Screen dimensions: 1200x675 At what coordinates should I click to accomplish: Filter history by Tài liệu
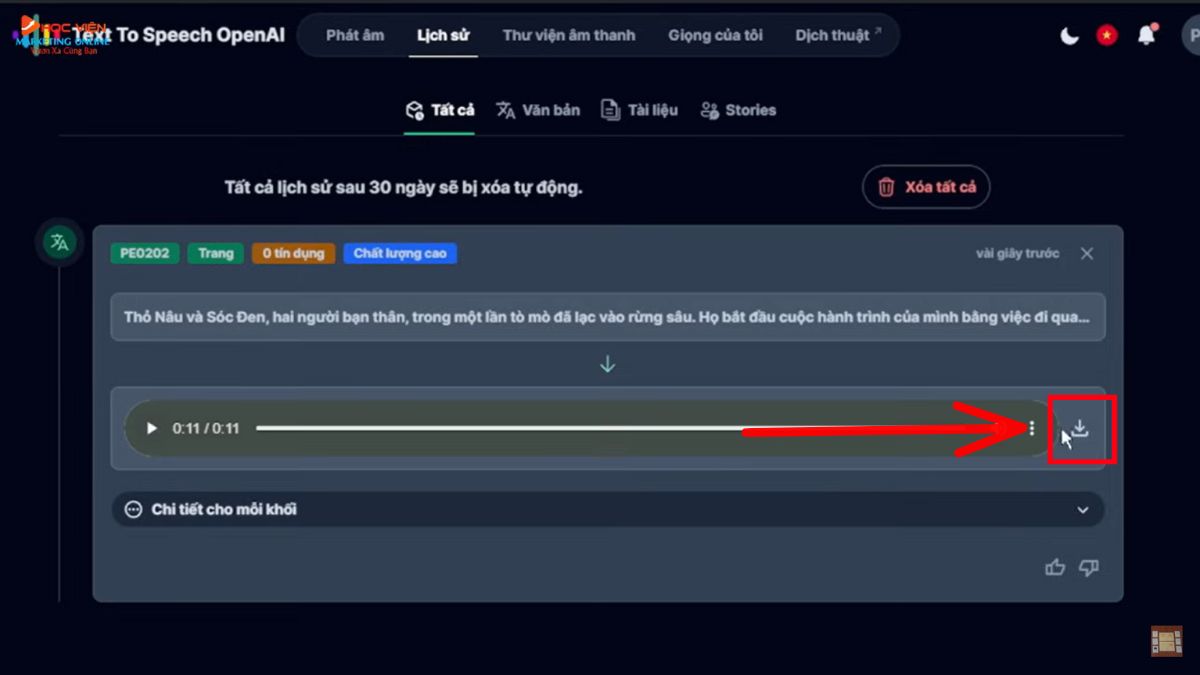[x=639, y=110]
